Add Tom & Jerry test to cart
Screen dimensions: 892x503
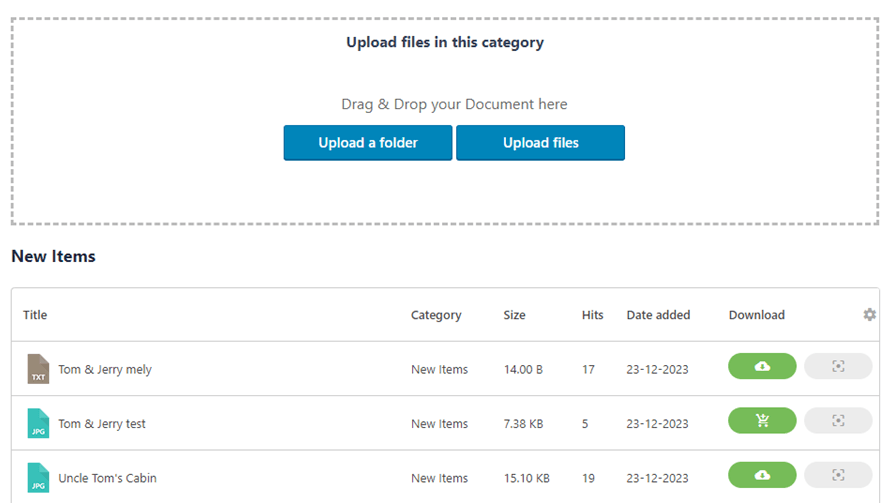click(762, 421)
